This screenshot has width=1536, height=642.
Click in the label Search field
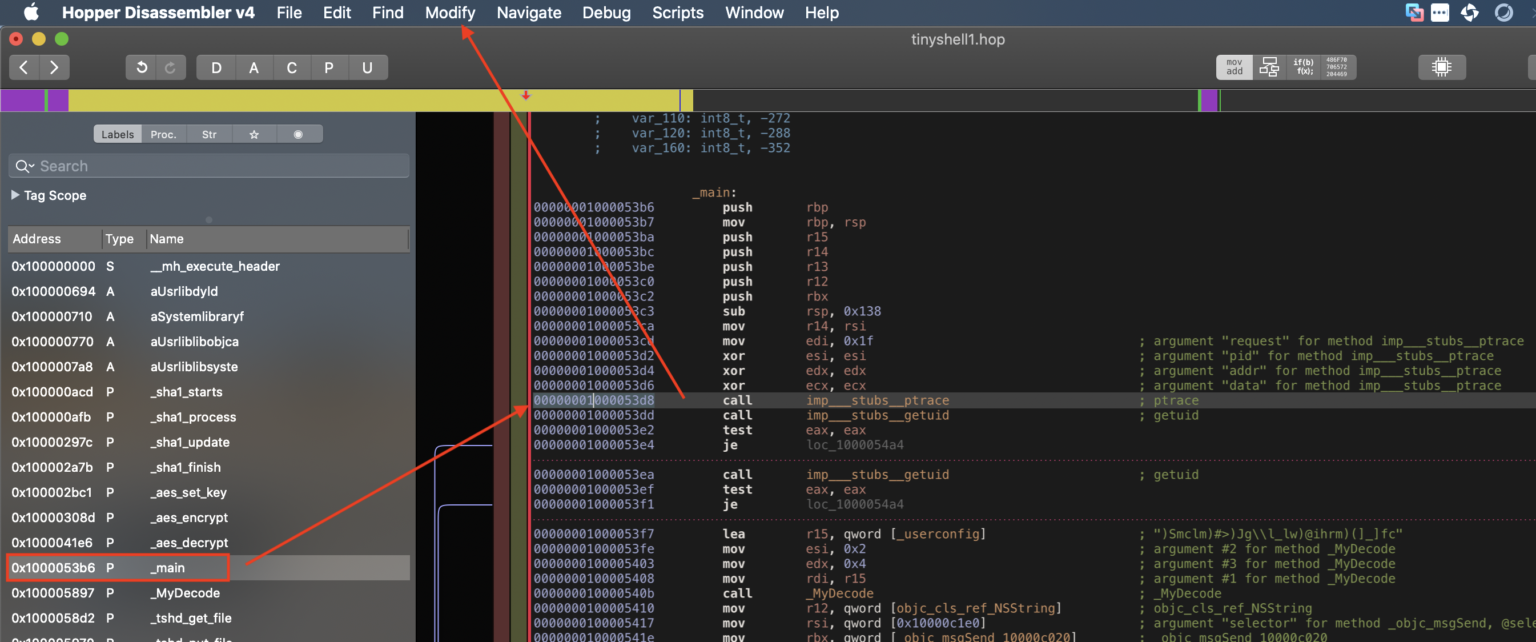209,166
